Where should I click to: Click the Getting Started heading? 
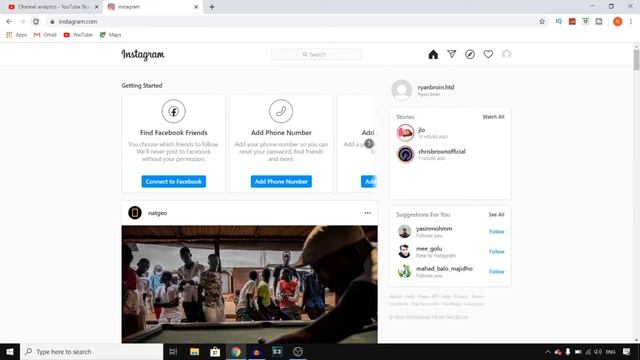click(x=142, y=85)
